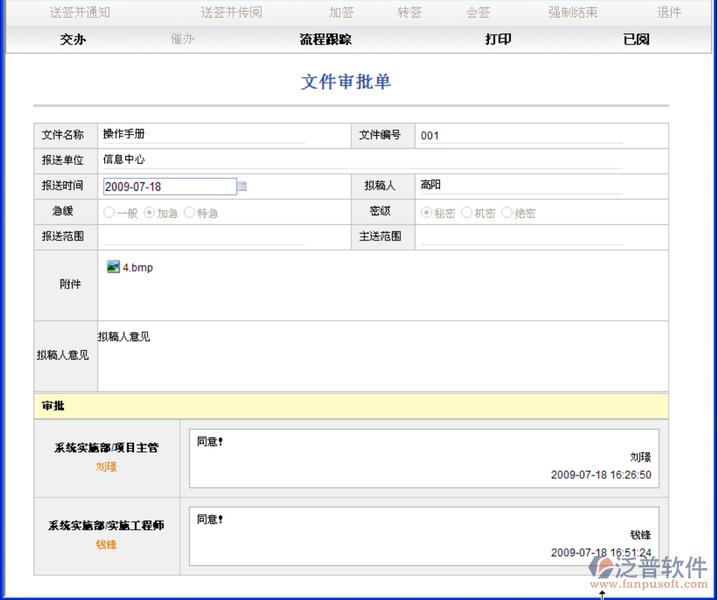718x600 pixels.
Task: Mark document as 已阅
Action: pyautogui.click(x=636, y=40)
